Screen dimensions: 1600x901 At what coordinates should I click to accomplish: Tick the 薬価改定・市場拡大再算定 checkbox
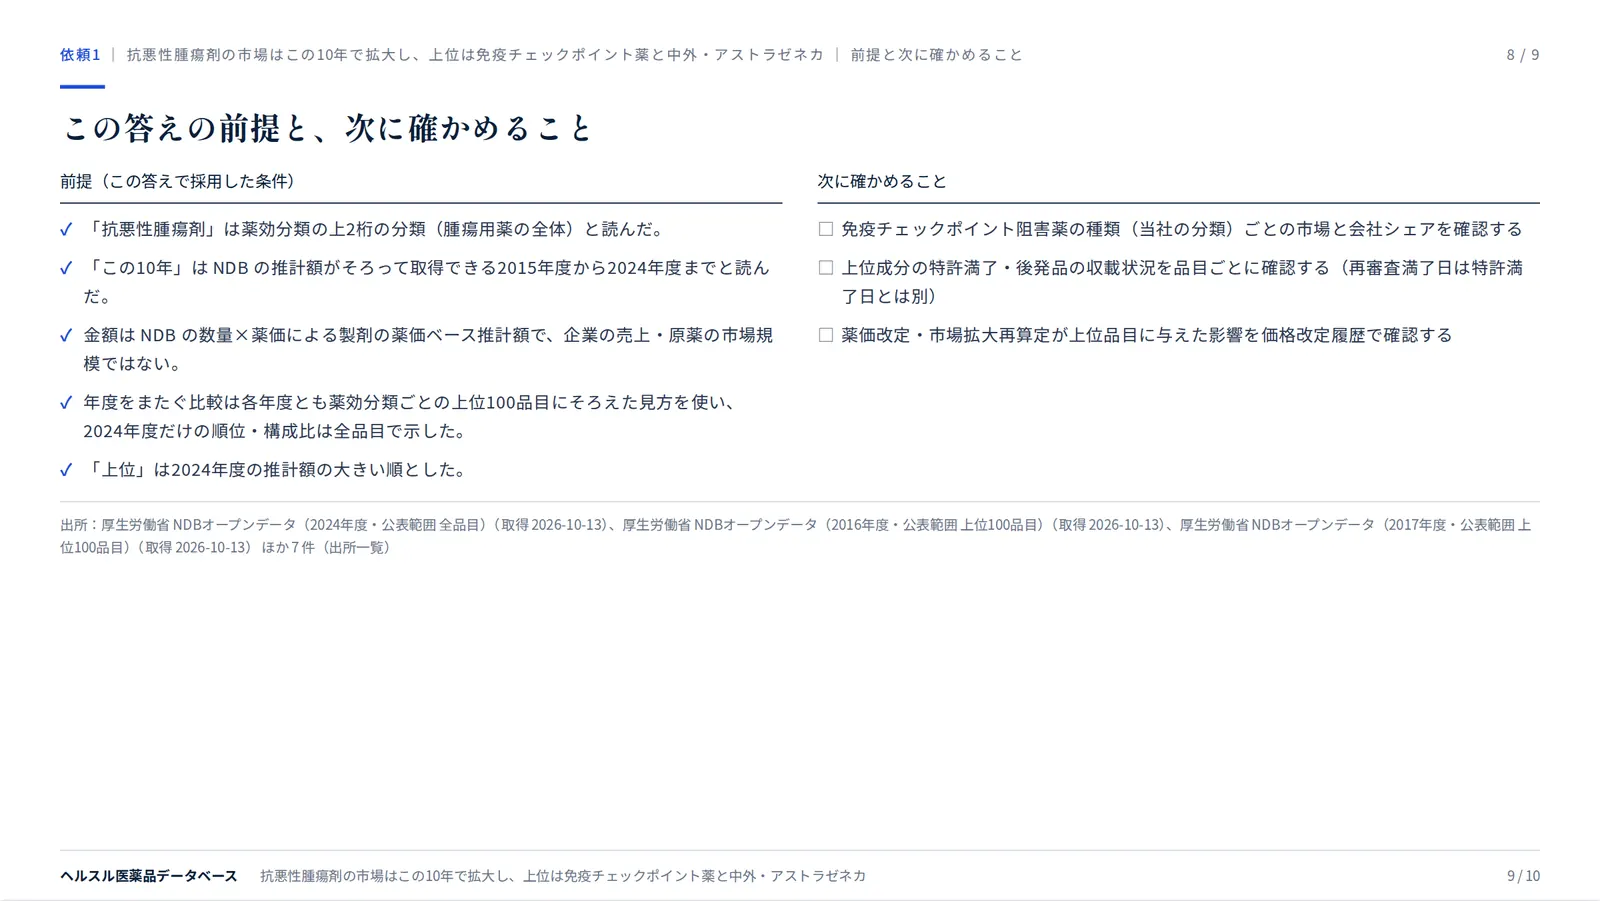click(825, 335)
